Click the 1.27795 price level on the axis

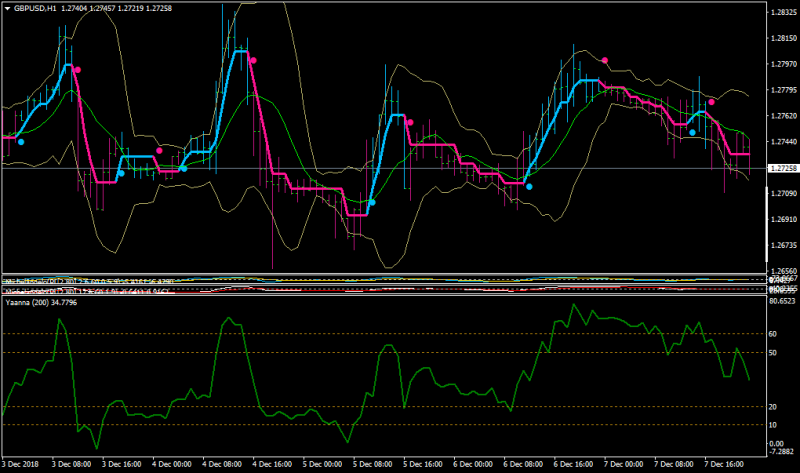[784, 90]
